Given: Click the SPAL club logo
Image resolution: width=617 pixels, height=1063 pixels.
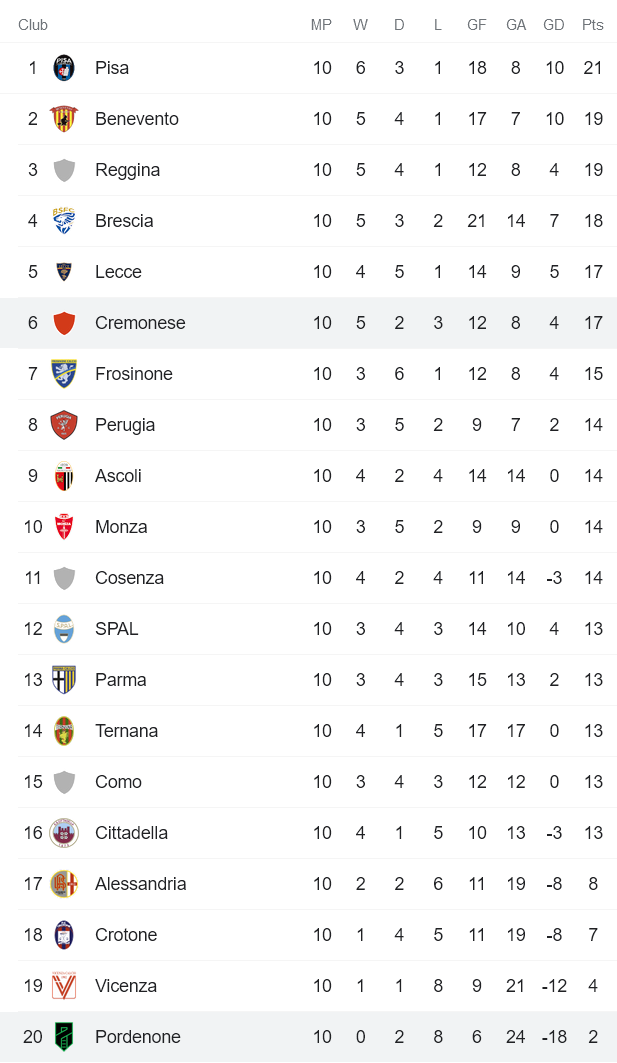Looking at the screenshot, I should 64,629.
